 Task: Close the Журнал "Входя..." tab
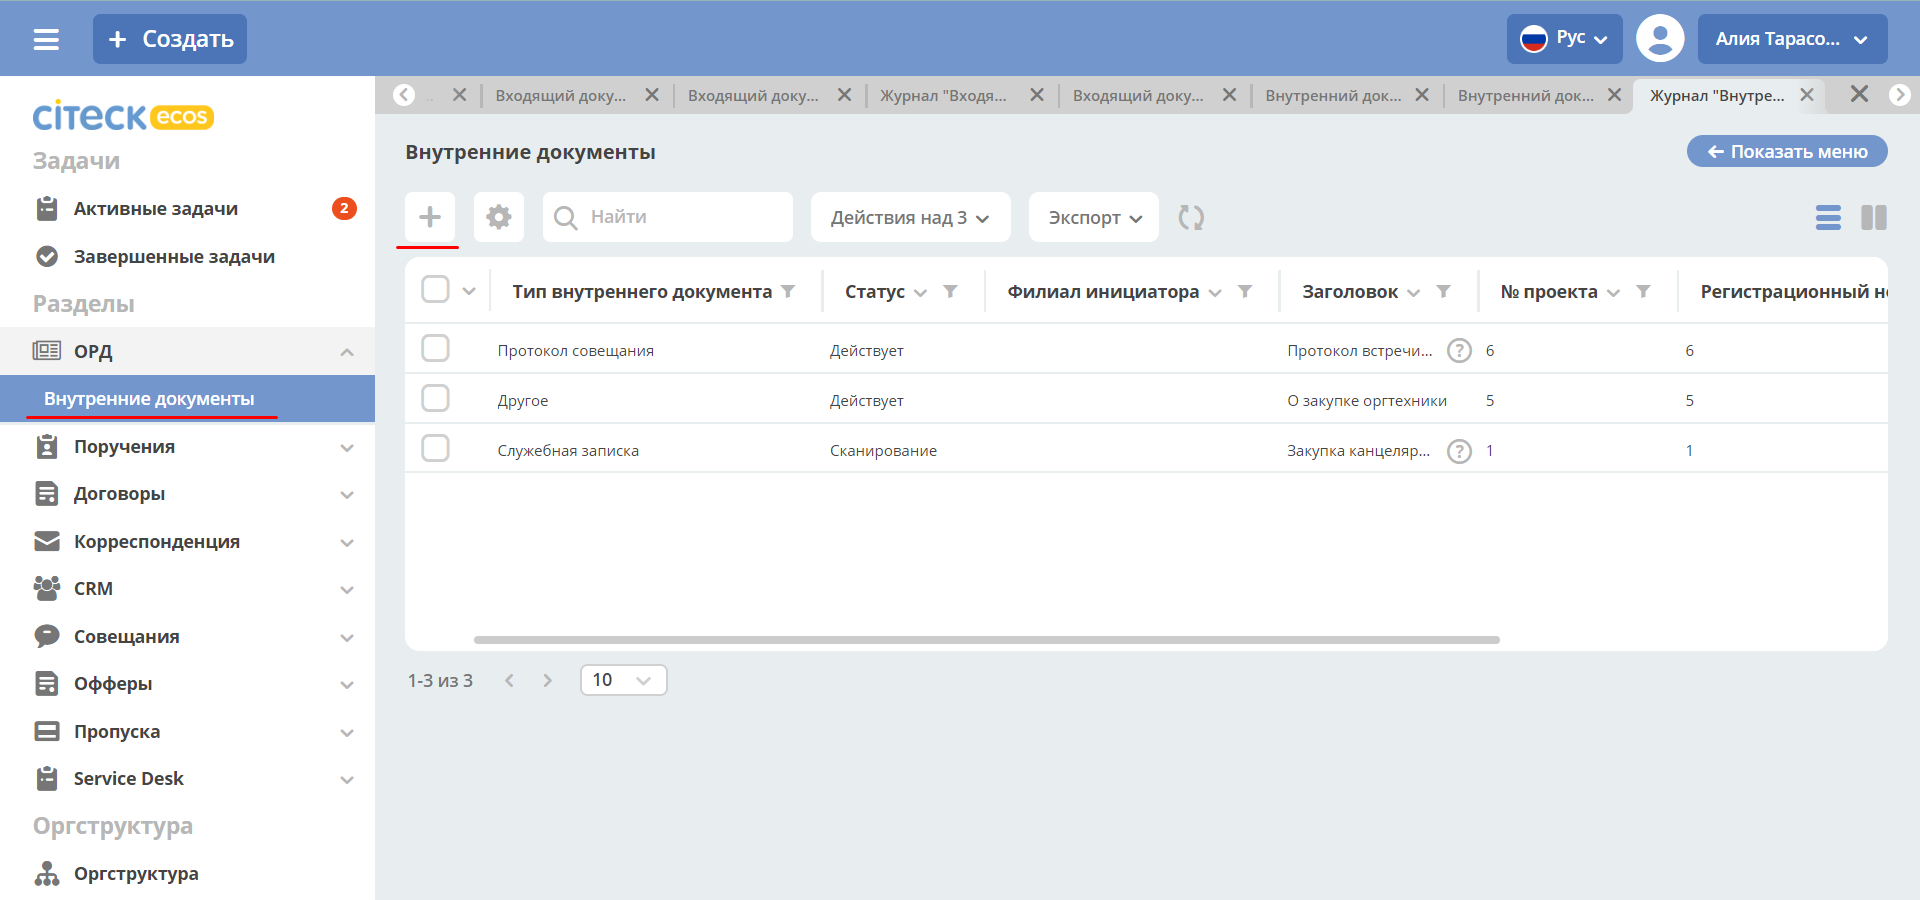[x=1037, y=95]
